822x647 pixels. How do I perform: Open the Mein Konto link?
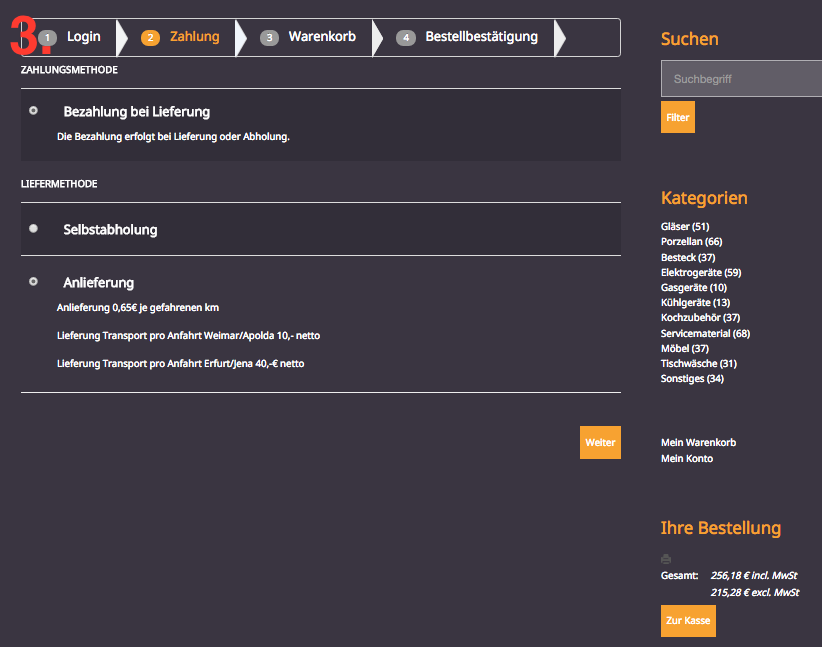(687, 458)
